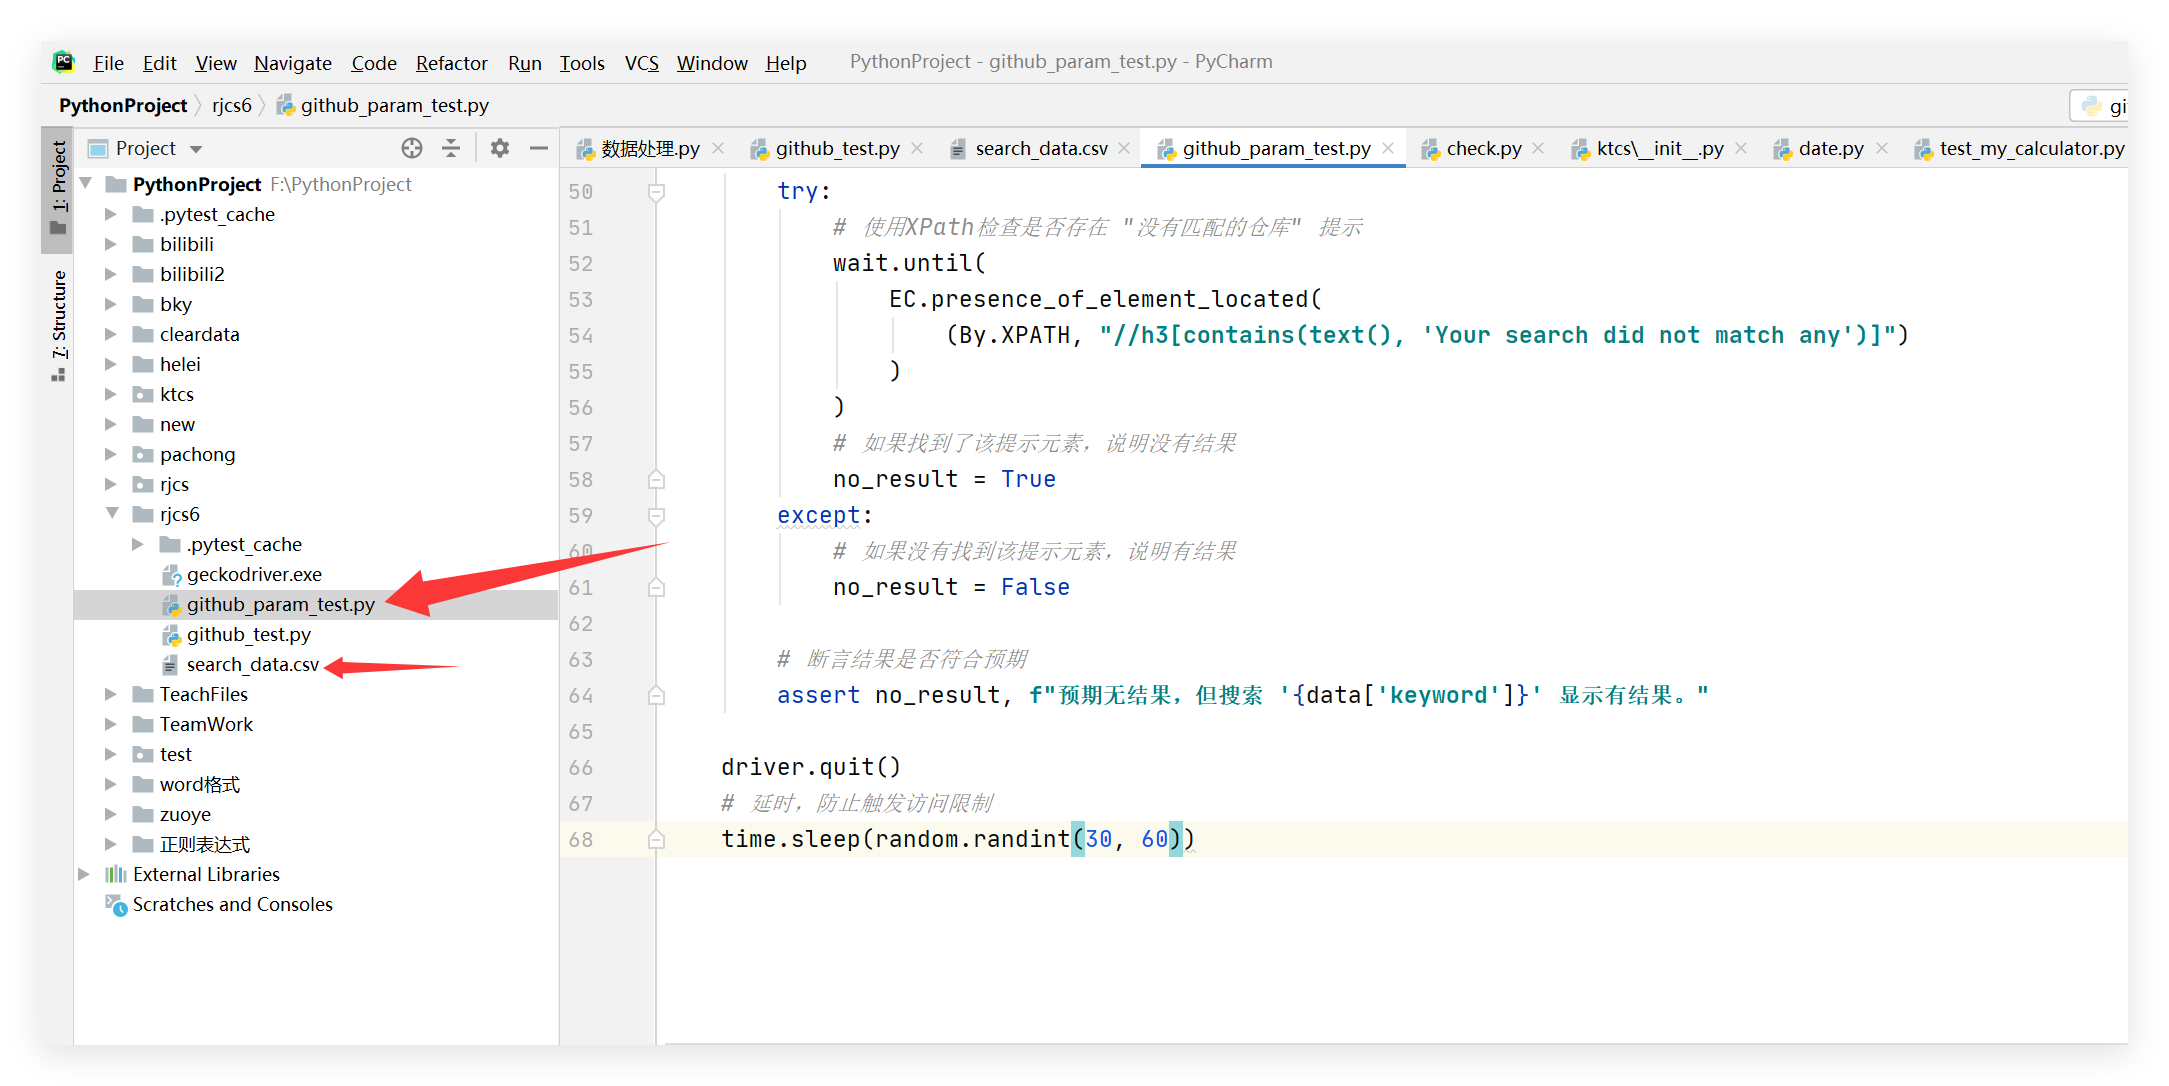Hide the Project panel with minus icon
Viewport: 2169px width, 1086px height.
click(539, 148)
